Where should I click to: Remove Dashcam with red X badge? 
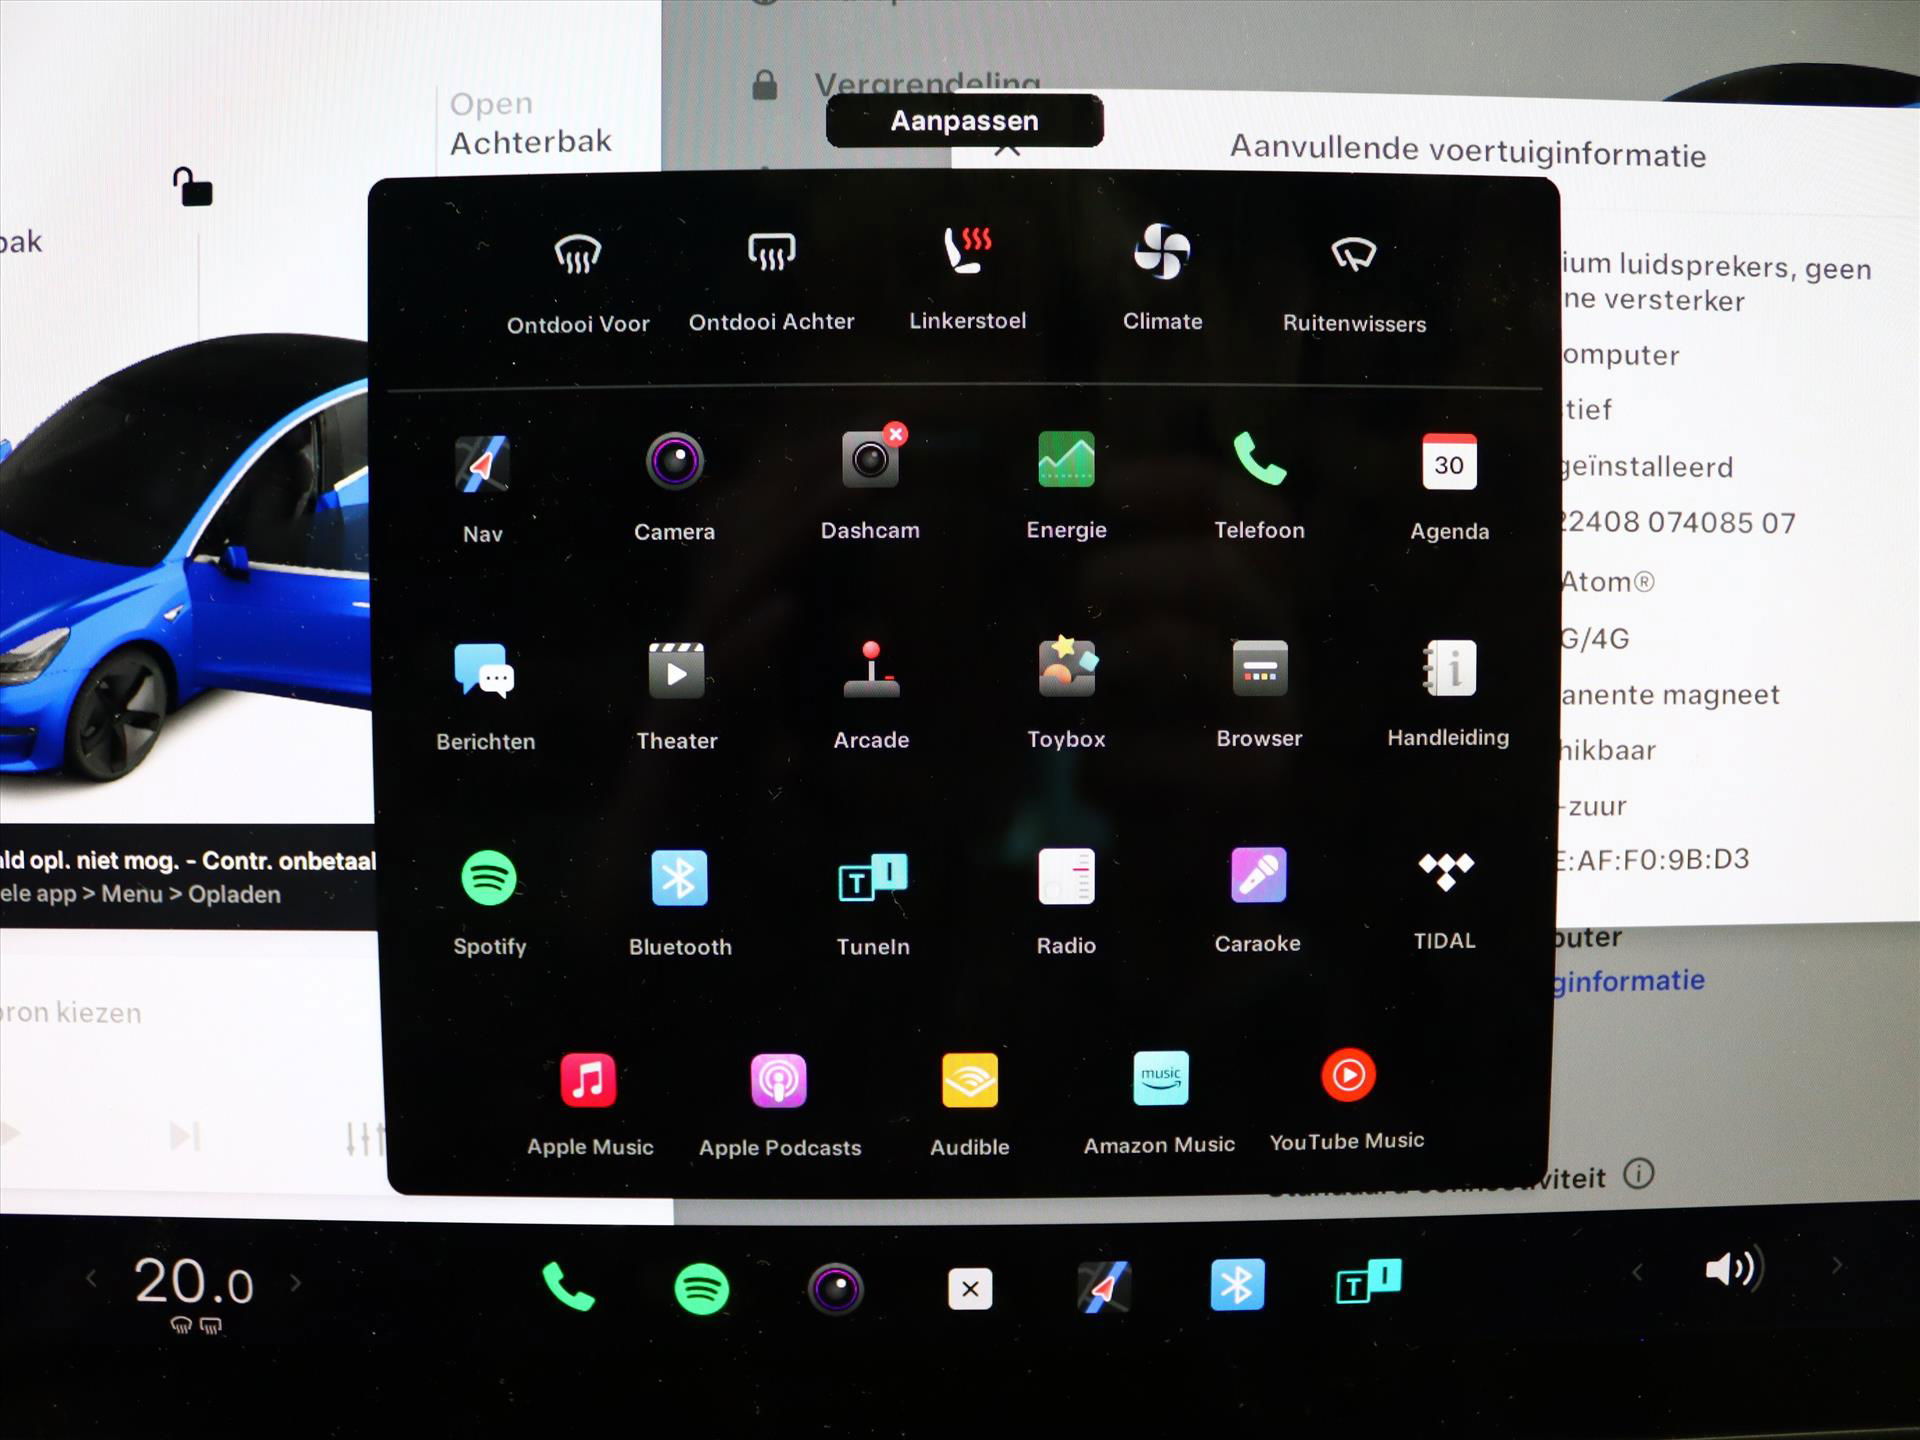tap(895, 434)
